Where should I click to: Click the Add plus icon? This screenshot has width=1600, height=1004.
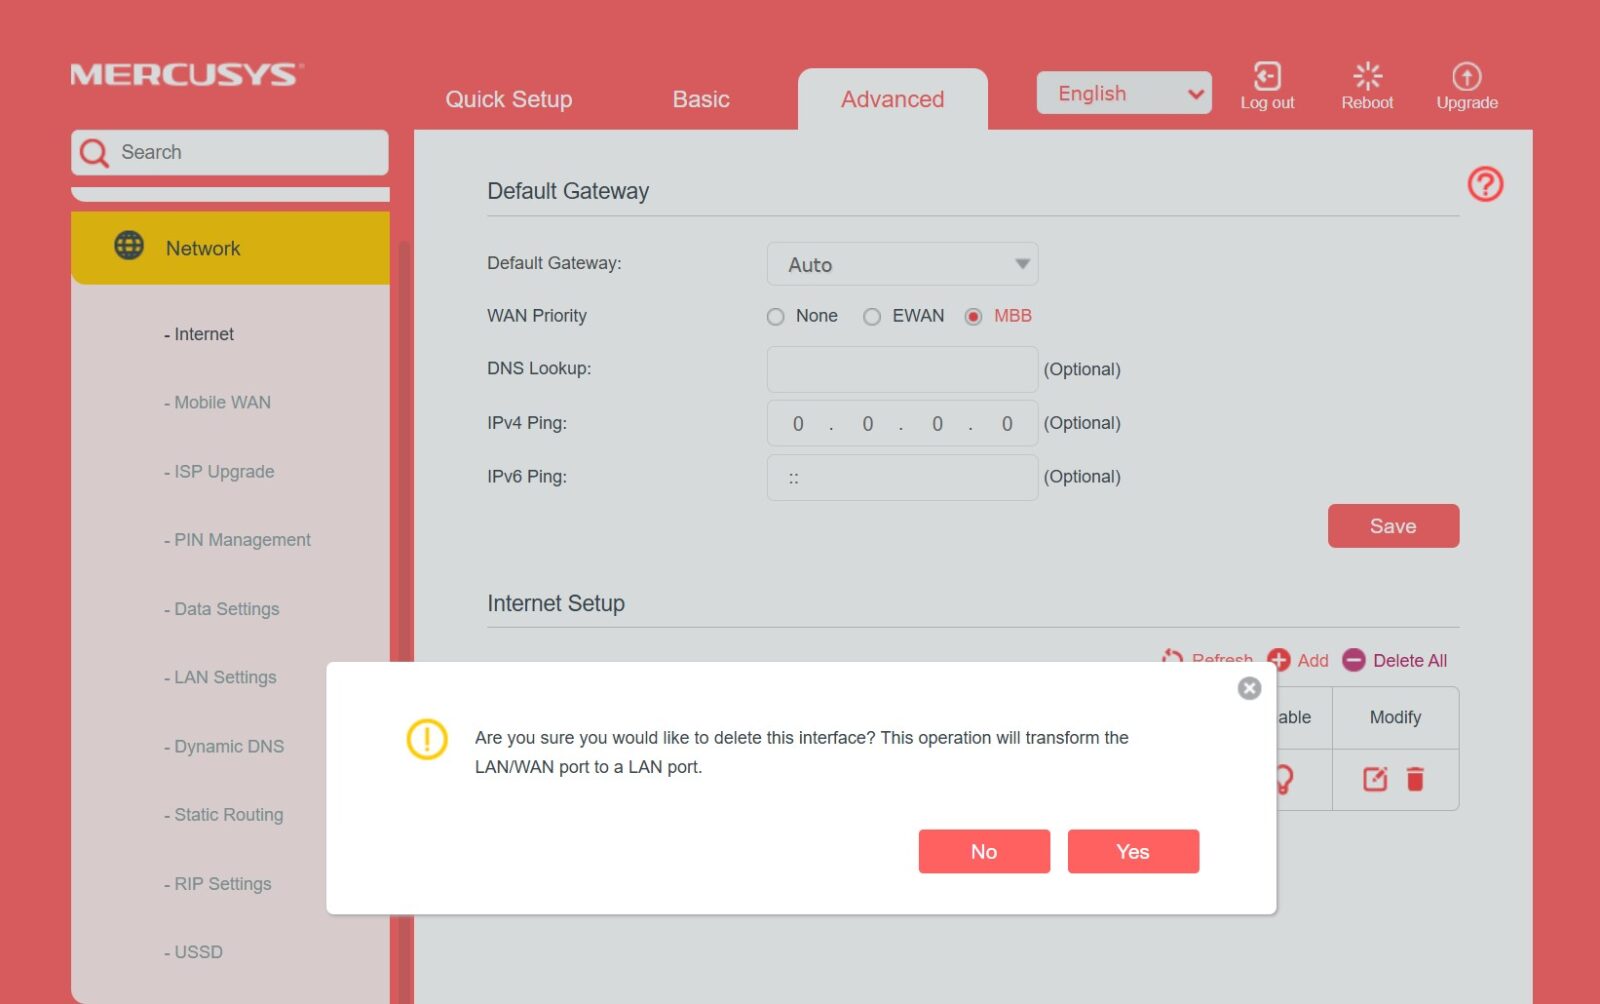pos(1278,660)
